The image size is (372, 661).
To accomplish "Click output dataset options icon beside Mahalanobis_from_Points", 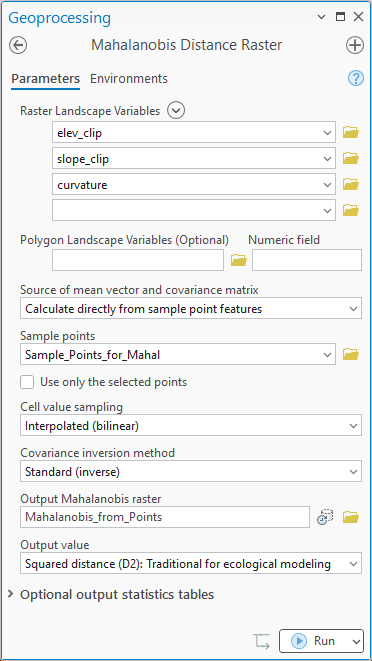I will 325,517.
